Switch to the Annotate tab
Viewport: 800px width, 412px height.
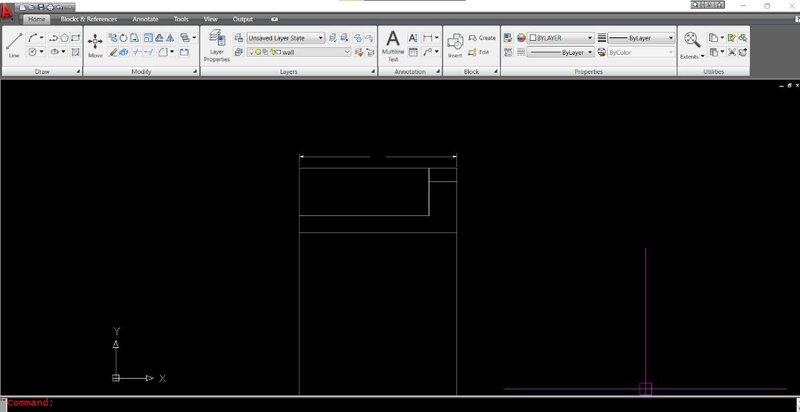click(x=145, y=19)
